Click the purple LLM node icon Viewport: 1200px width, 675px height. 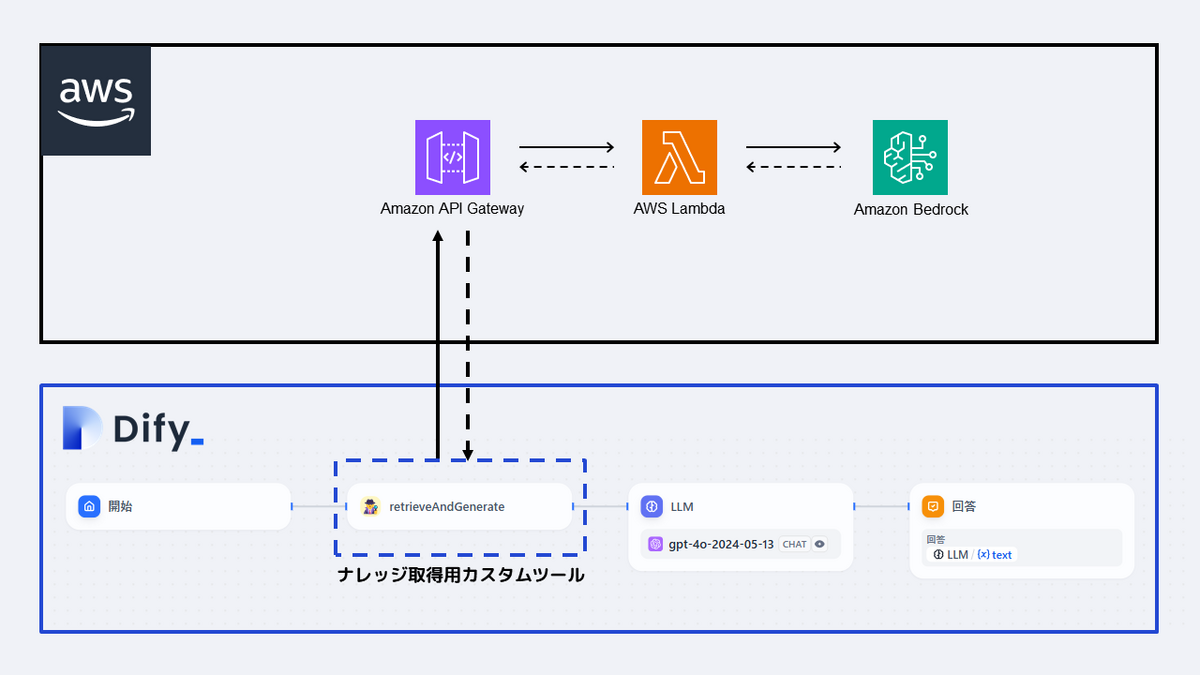click(651, 506)
